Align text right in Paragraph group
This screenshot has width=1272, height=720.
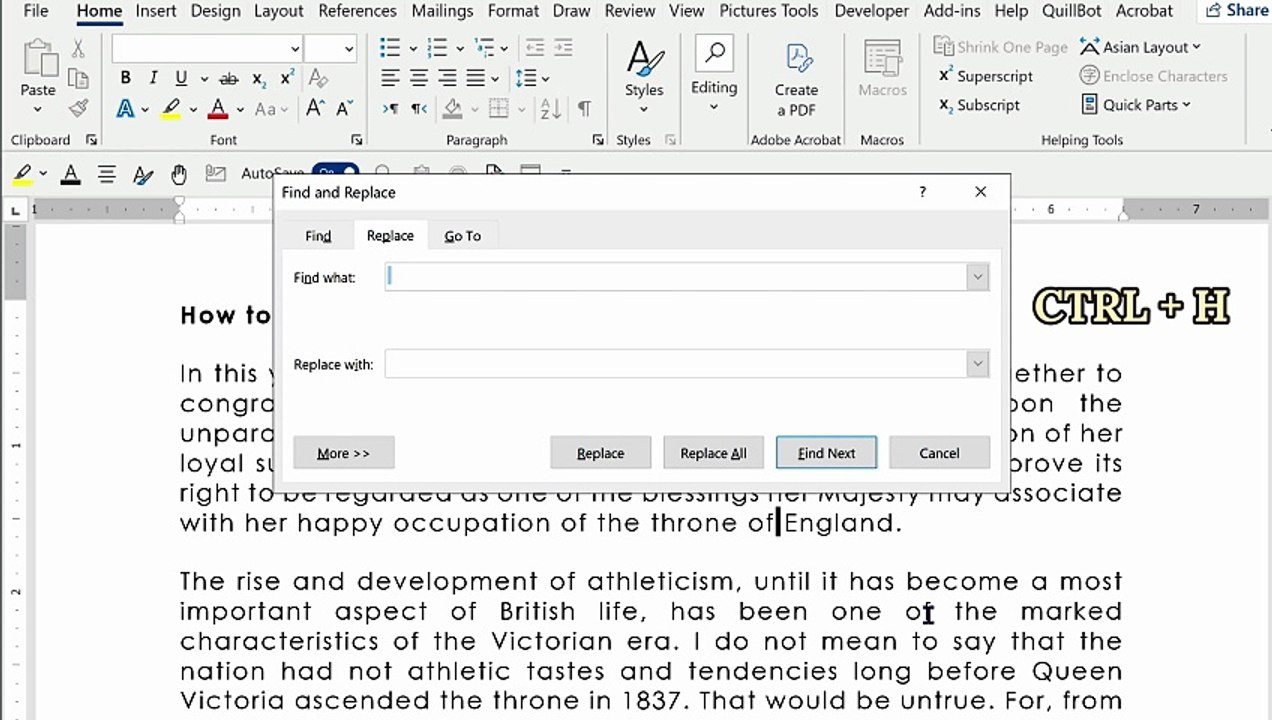pyautogui.click(x=447, y=78)
